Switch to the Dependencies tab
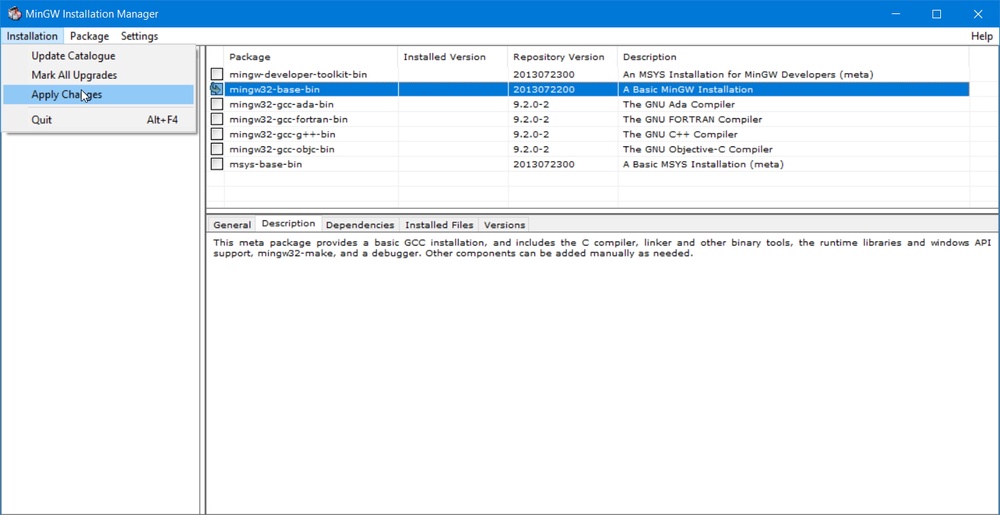Viewport: 1000px width, 515px height. (x=360, y=225)
